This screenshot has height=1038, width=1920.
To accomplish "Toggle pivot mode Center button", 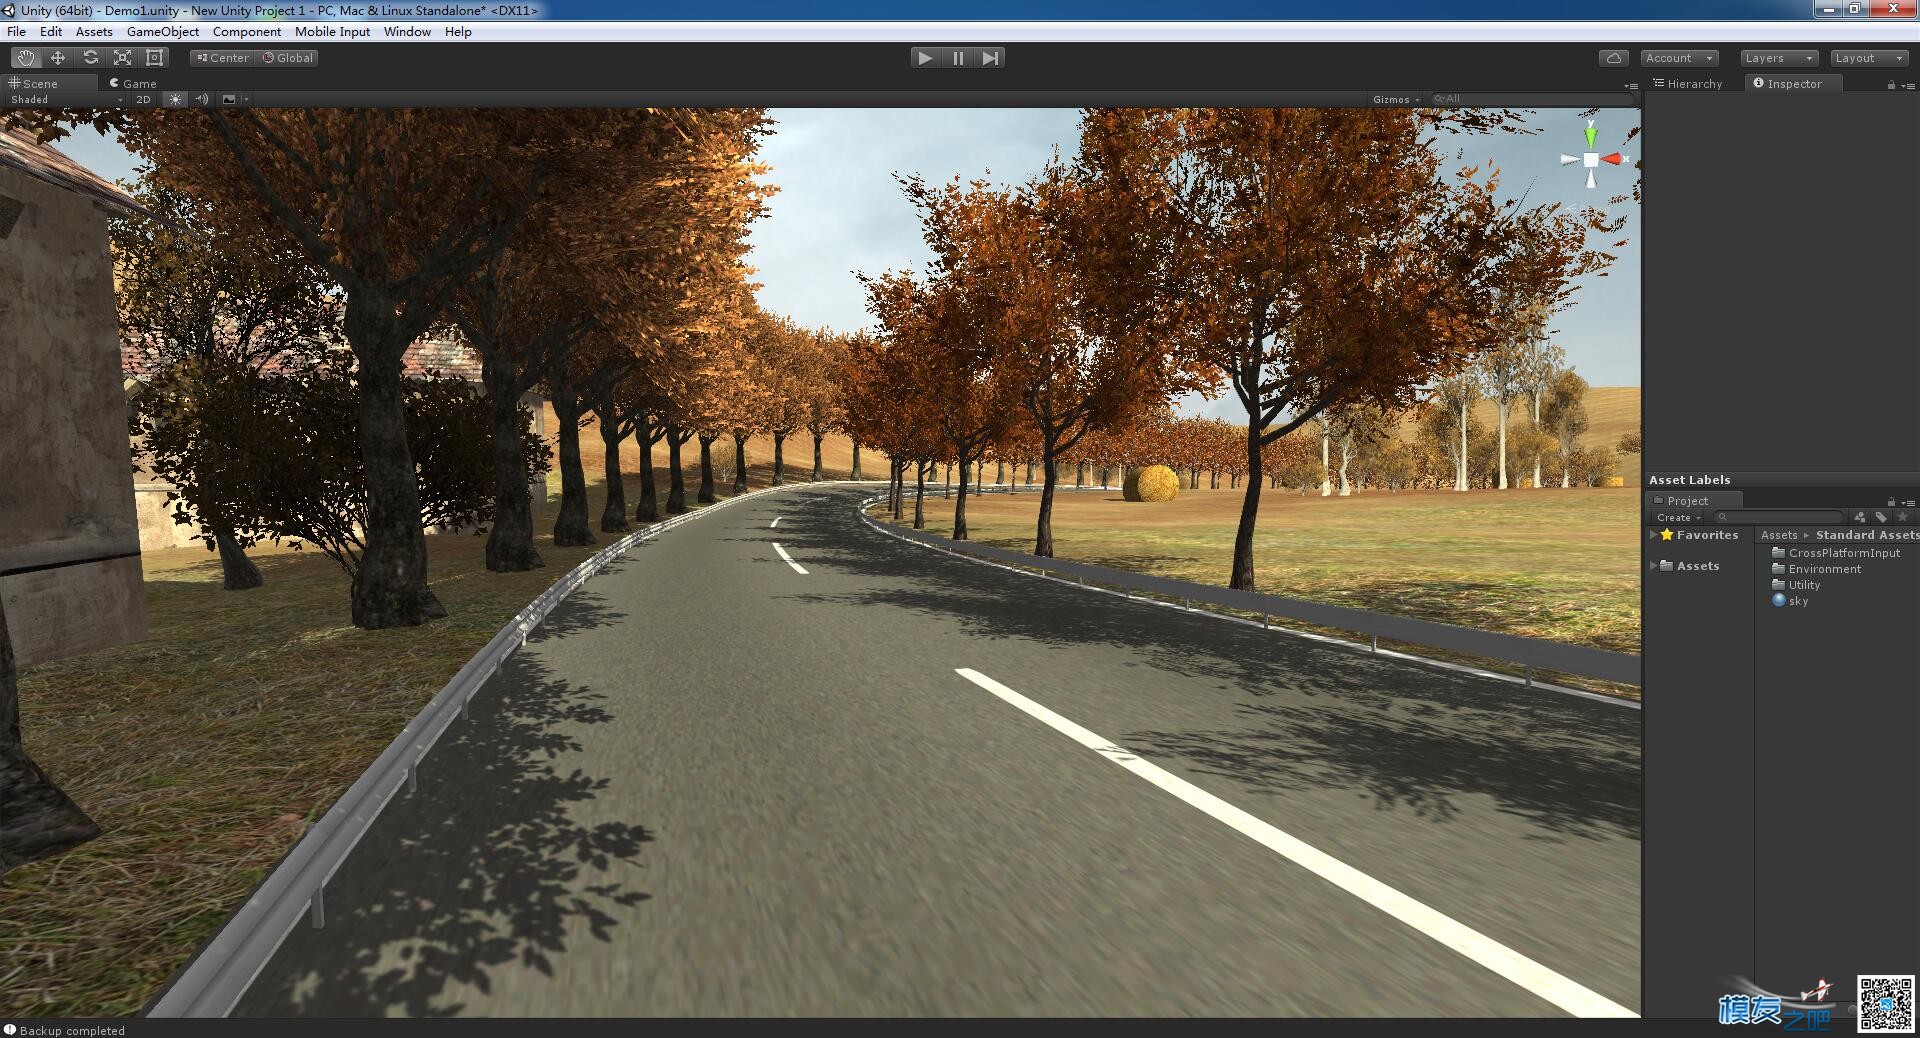I will [222, 58].
